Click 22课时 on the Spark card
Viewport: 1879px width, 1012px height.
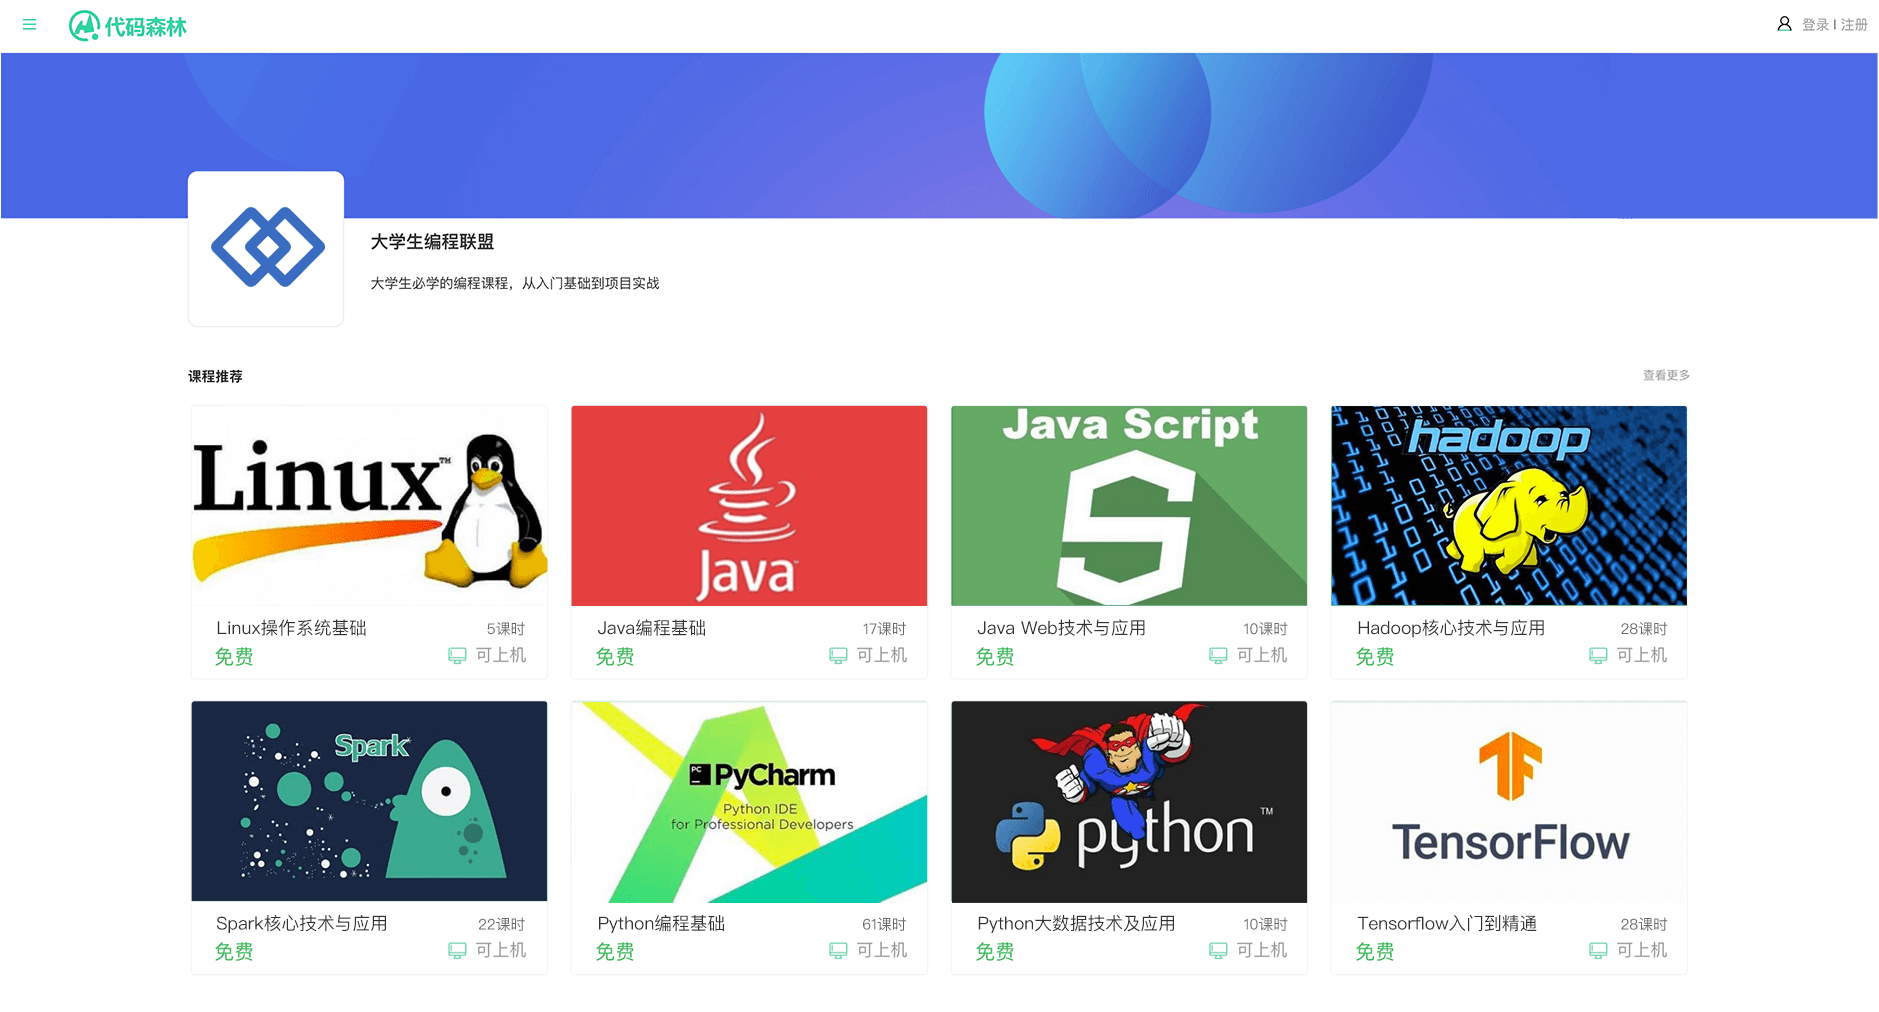coord(501,924)
